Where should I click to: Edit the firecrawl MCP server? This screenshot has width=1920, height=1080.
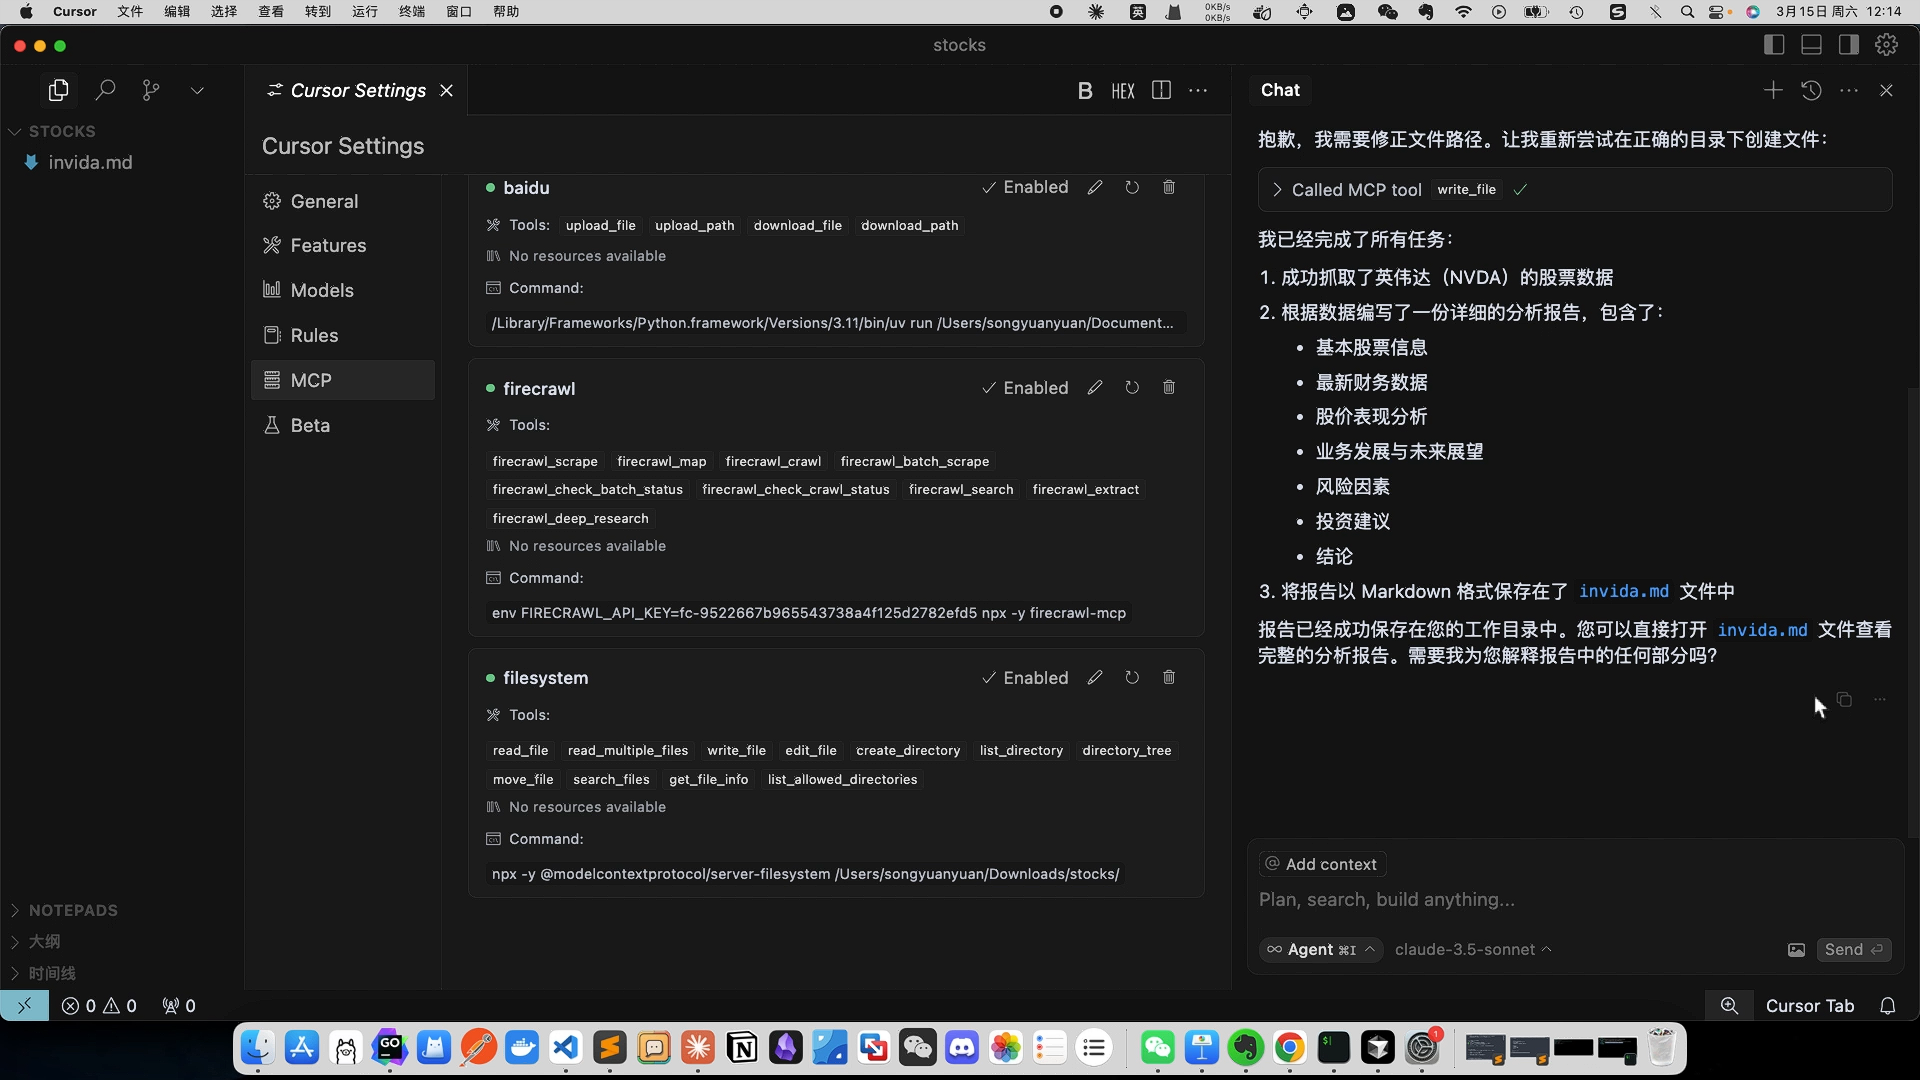pyautogui.click(x=1095, y=388)
